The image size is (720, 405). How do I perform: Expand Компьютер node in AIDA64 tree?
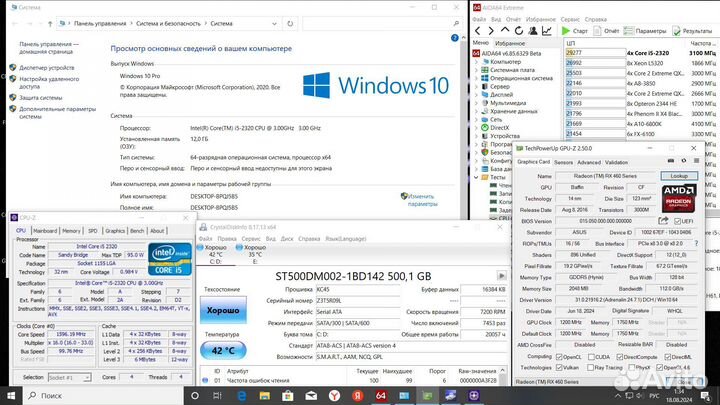pos(477,62)
